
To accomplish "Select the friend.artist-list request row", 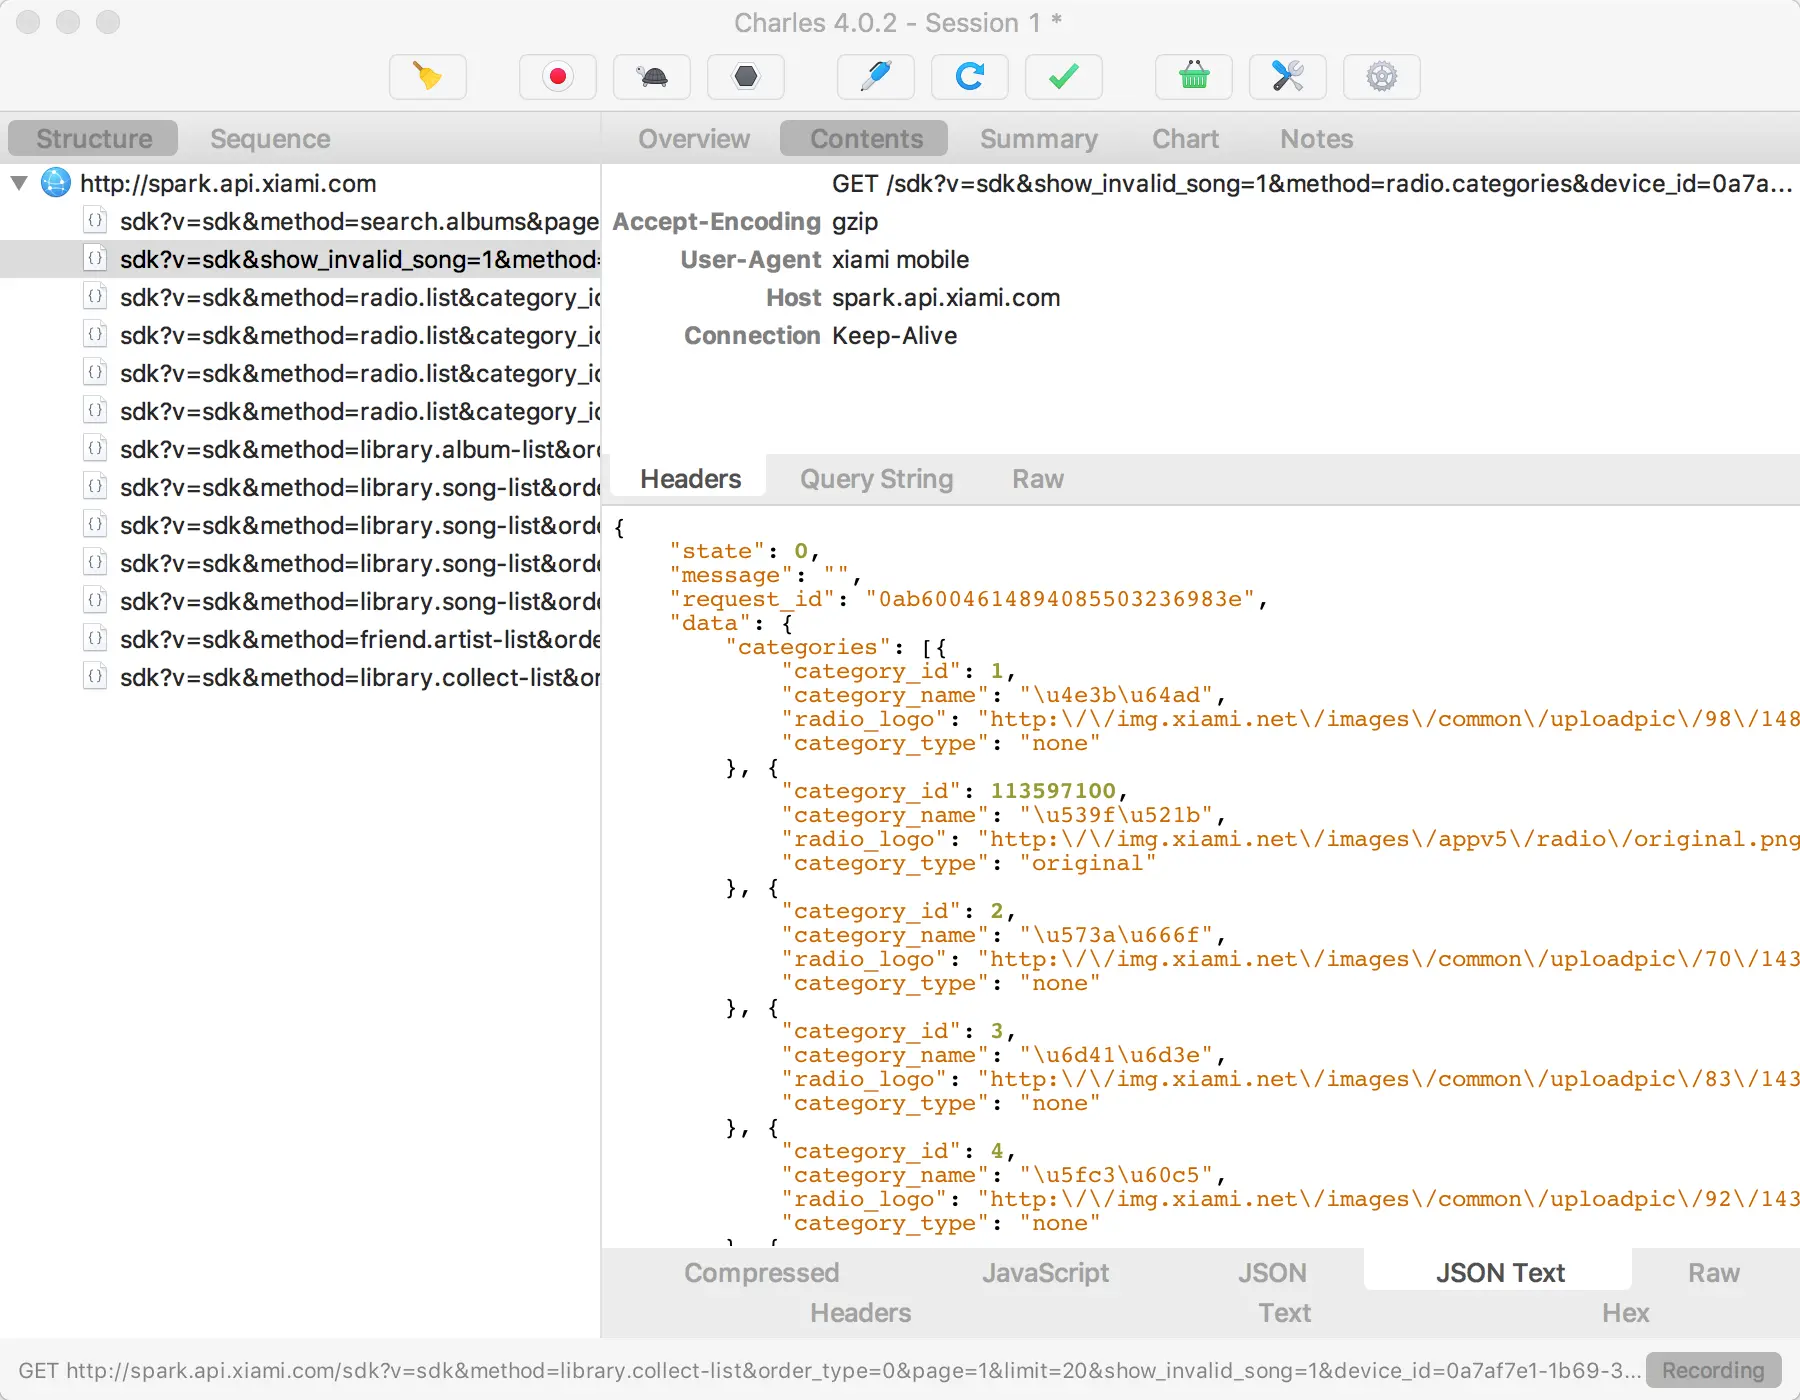I will 300,639.
